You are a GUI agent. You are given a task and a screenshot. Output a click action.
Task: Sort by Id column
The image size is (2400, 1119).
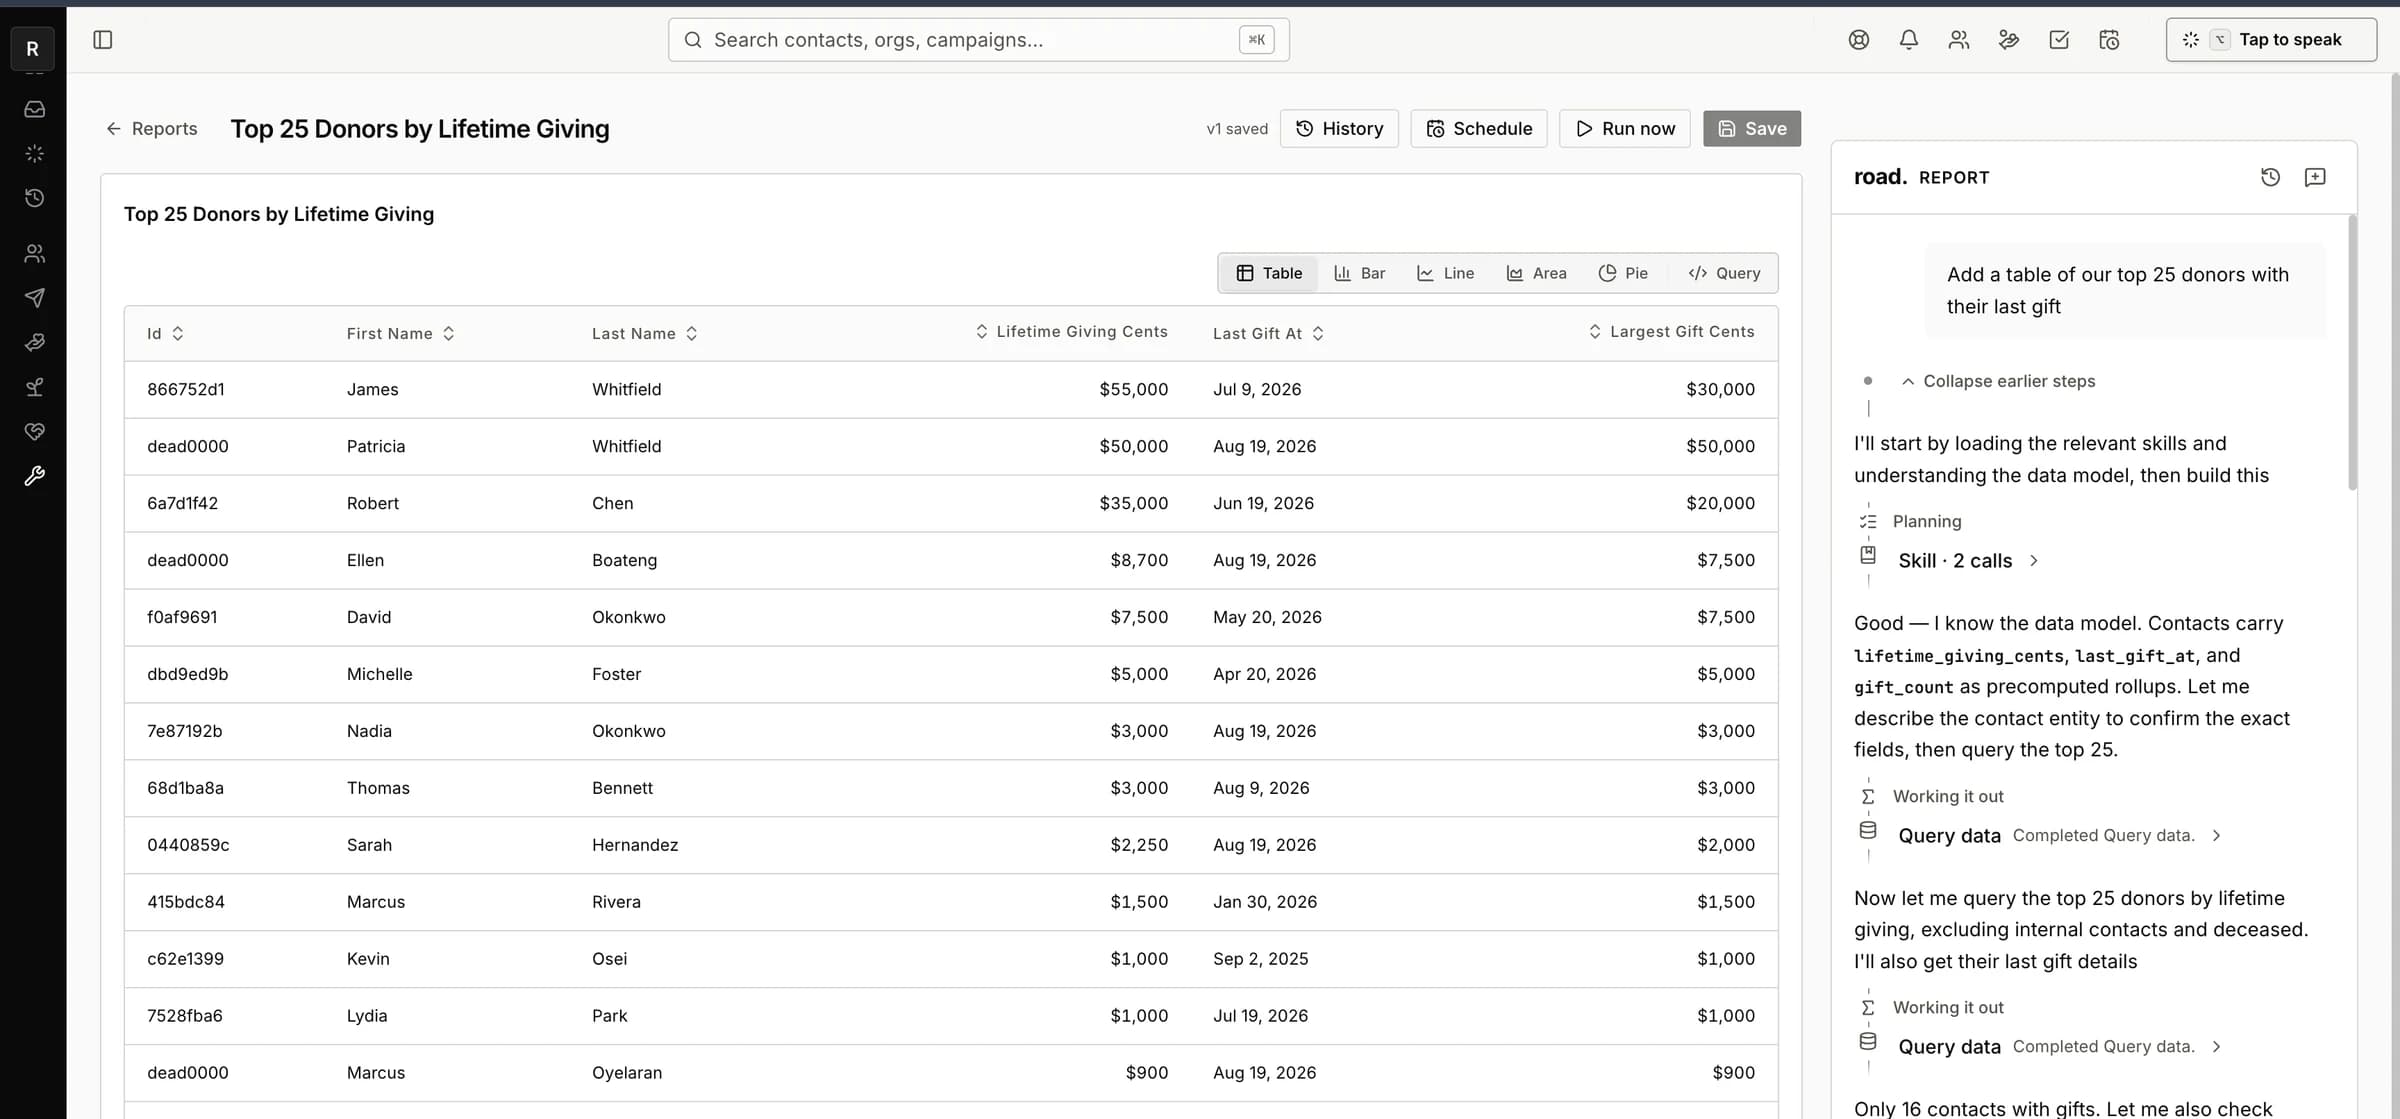[165, 333]
